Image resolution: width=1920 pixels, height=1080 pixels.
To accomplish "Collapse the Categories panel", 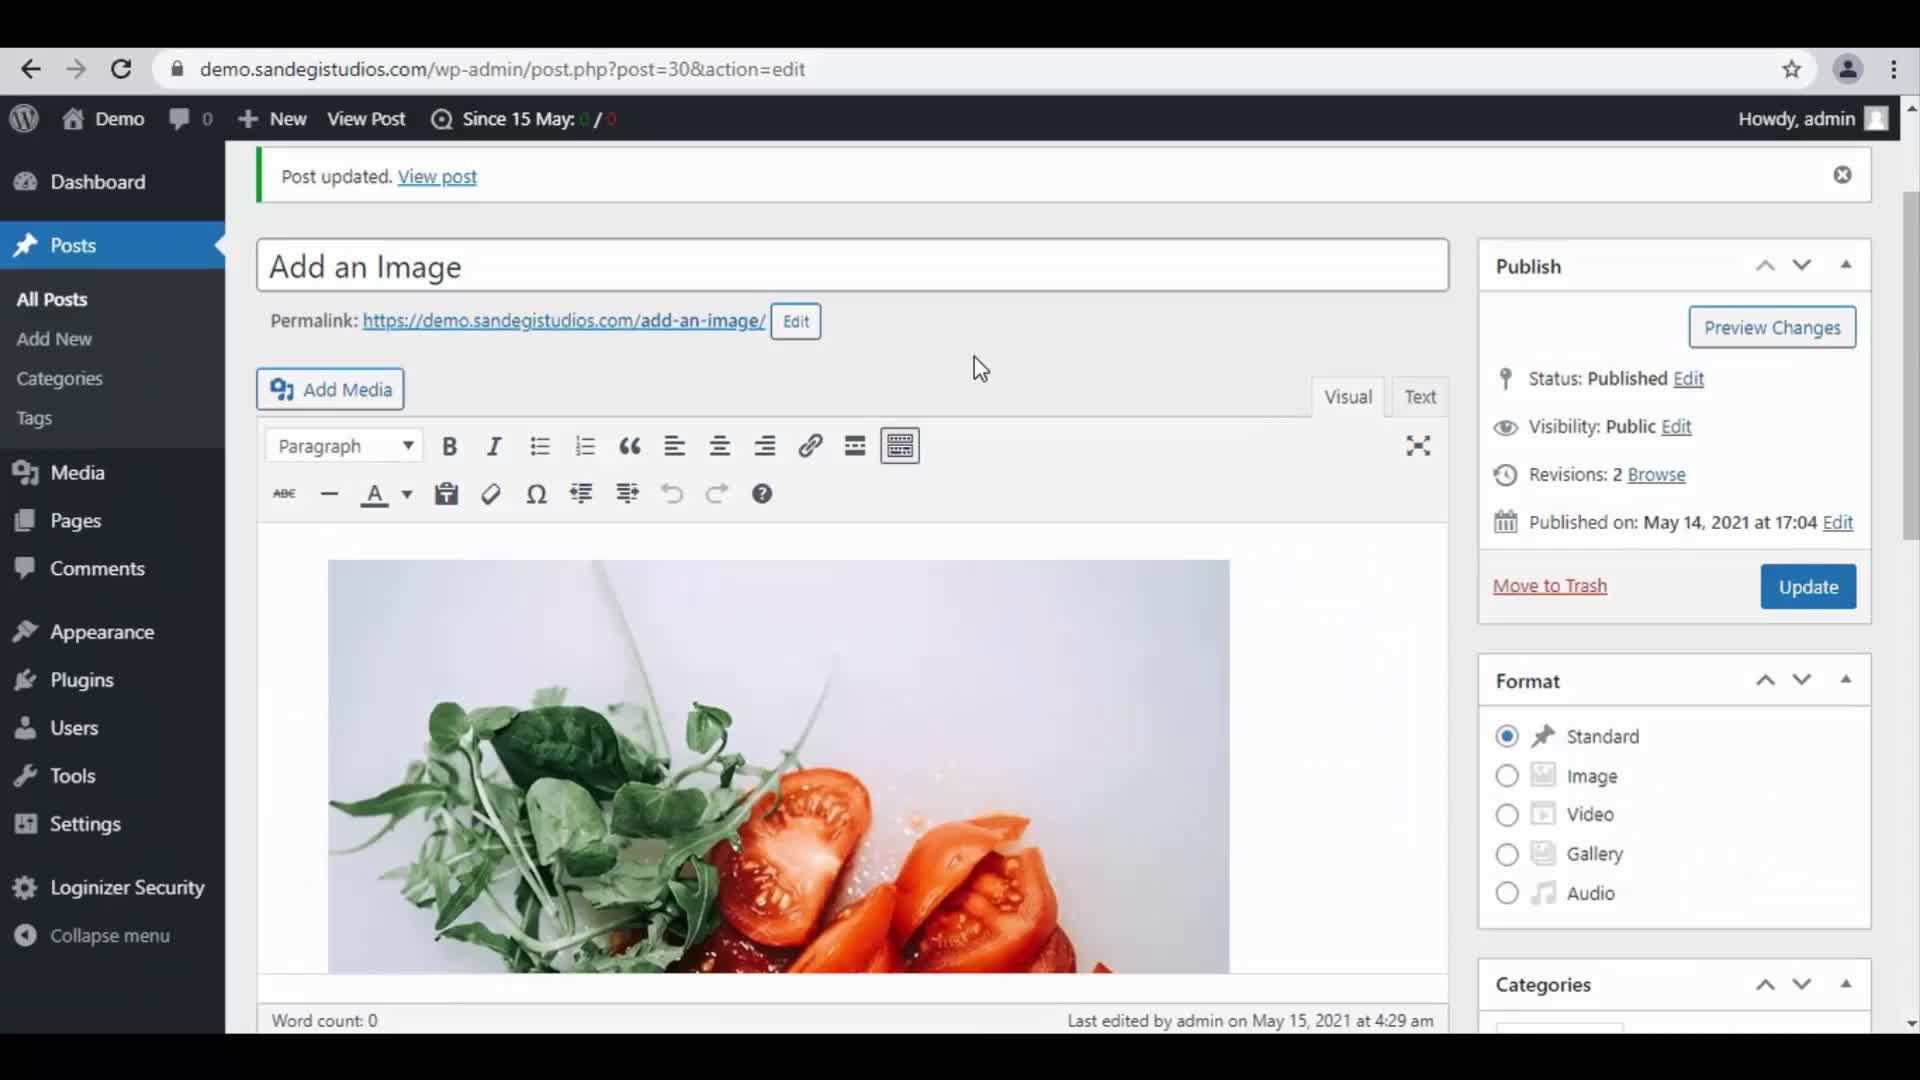I will coord(1846,984).
